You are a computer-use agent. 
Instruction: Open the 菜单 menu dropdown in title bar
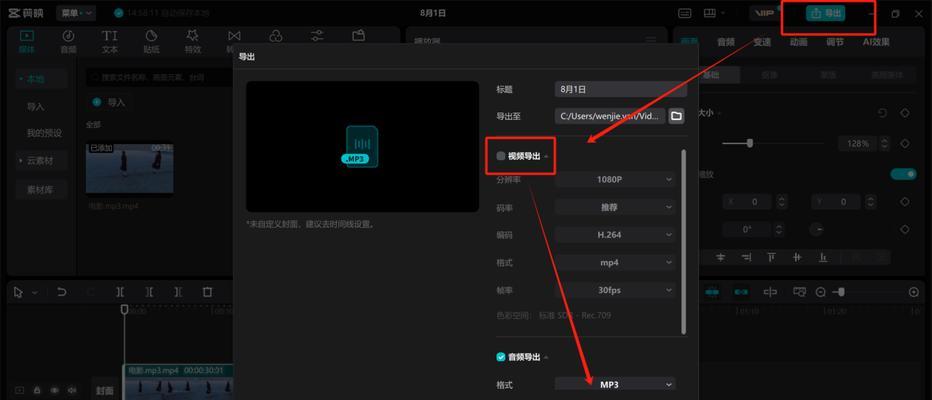pyautogui.click(x=76, y=12)
